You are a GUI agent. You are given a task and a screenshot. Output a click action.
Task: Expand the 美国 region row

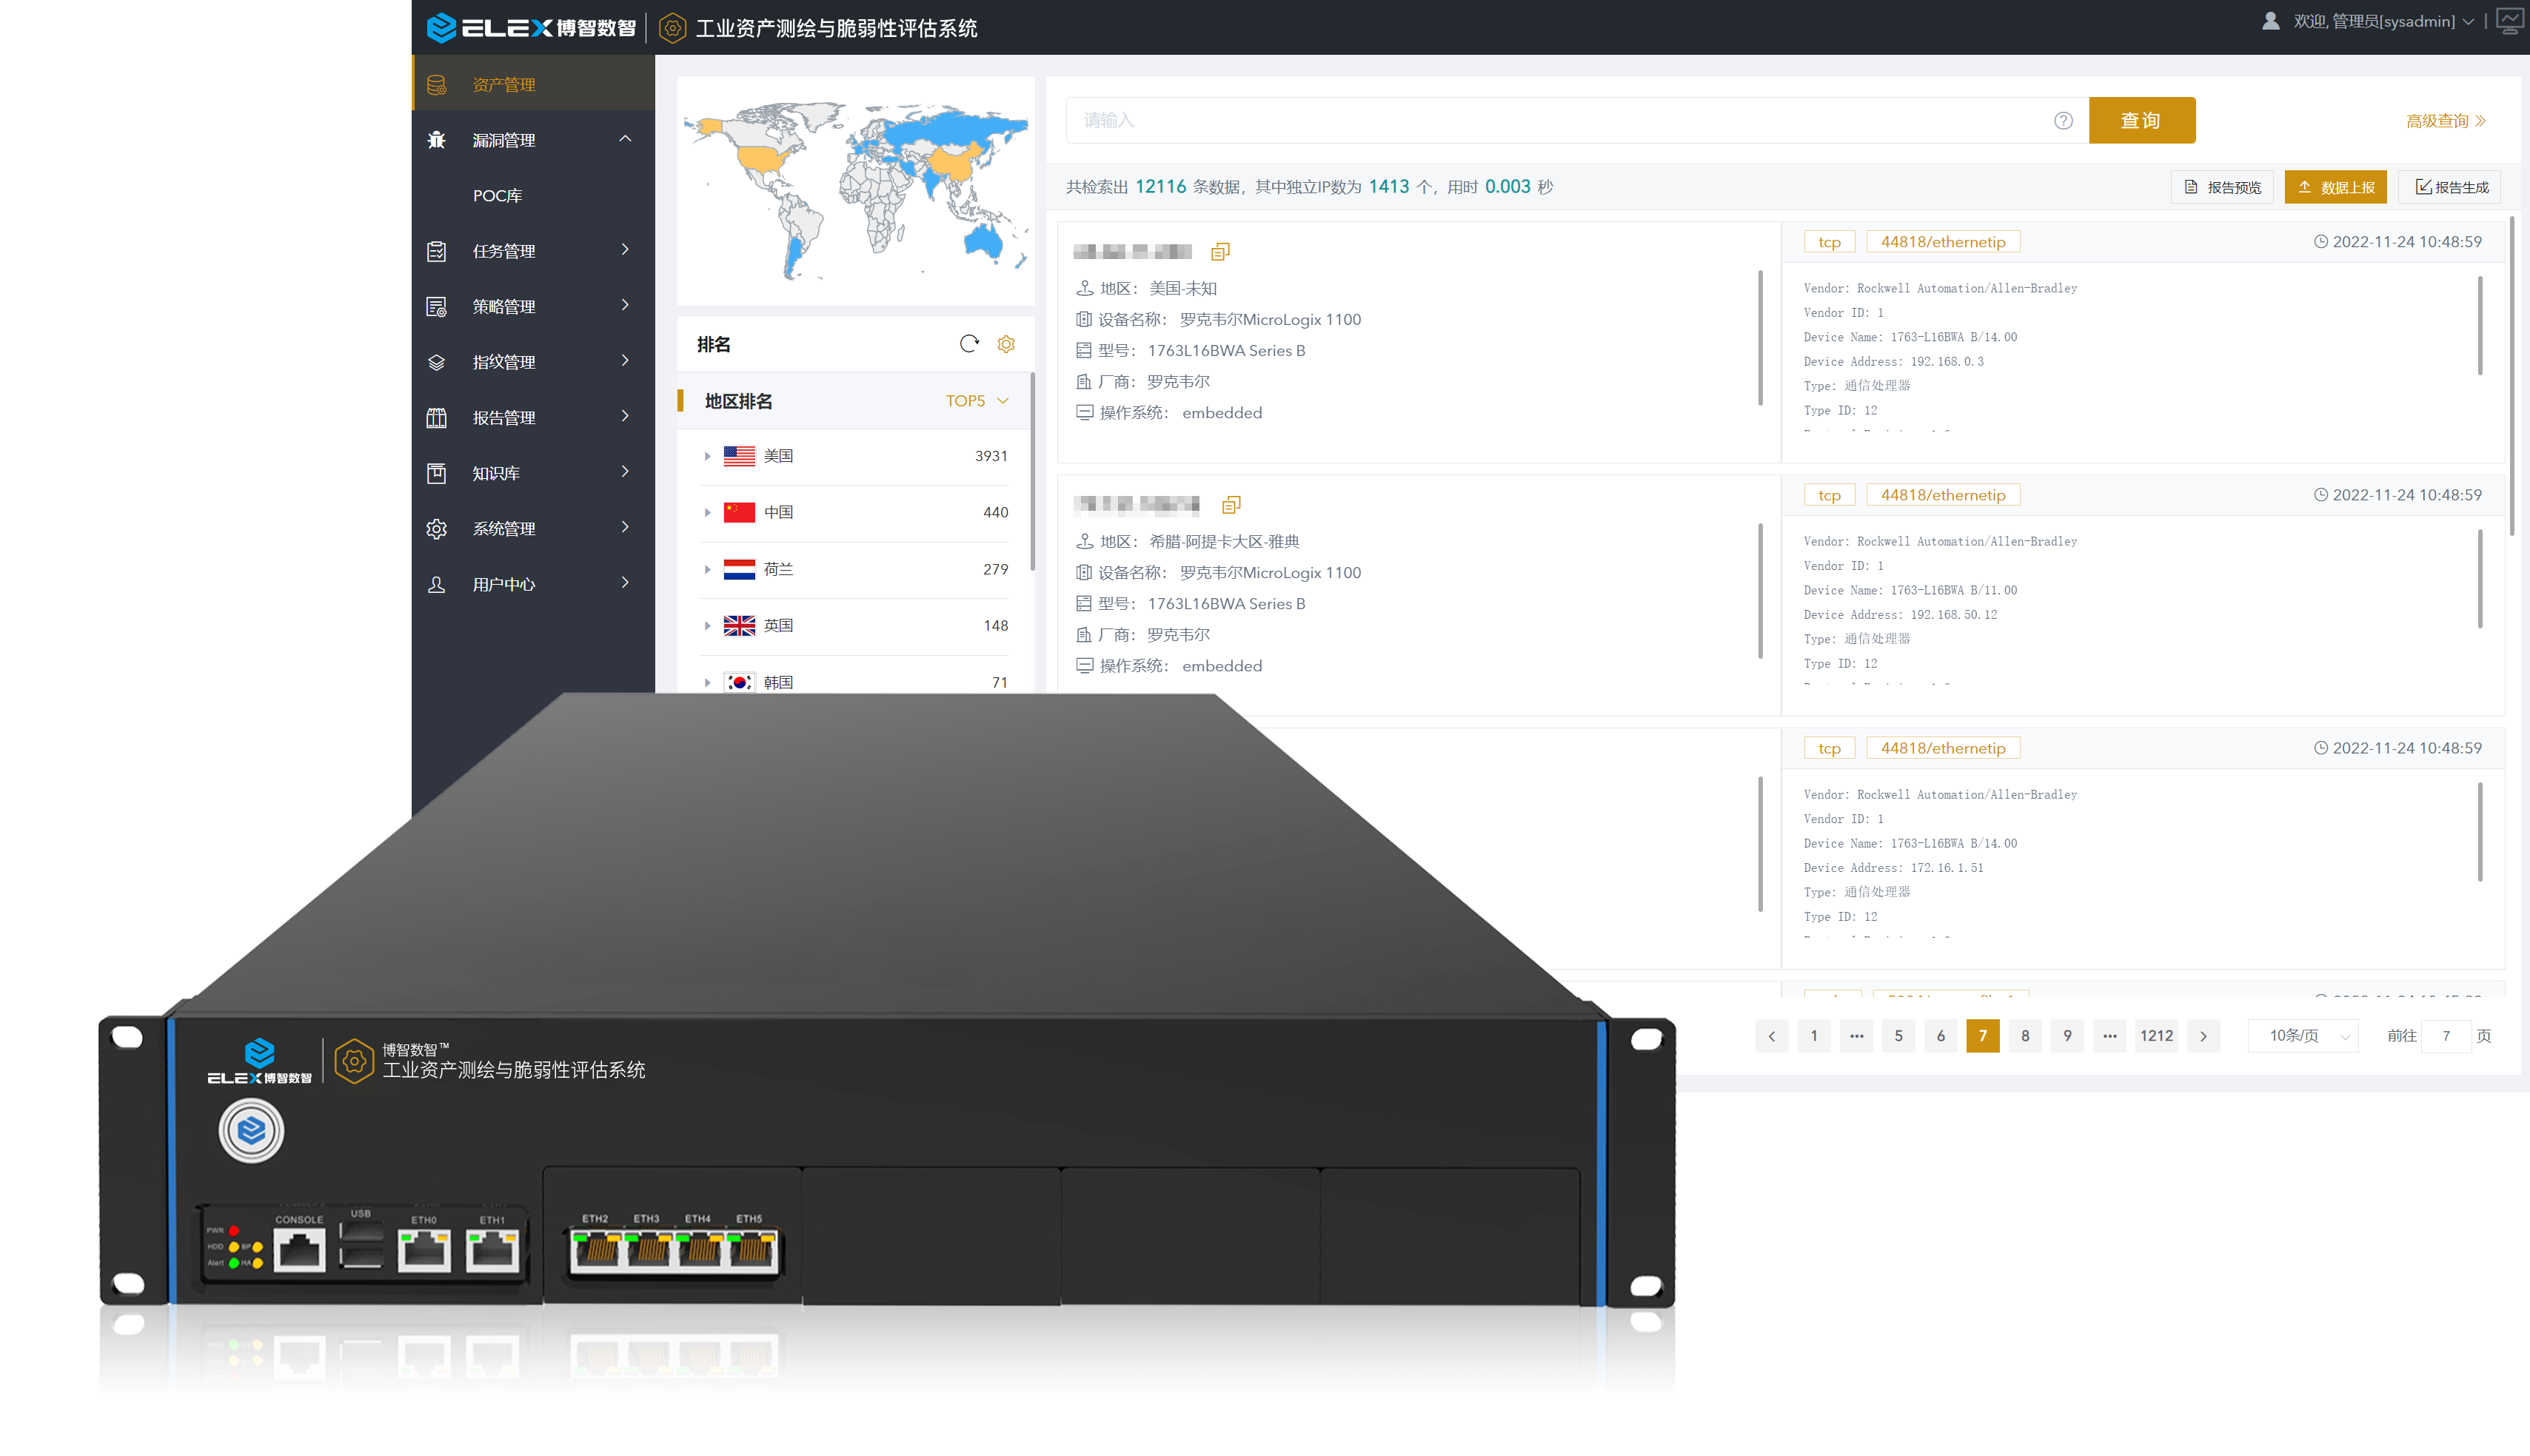[x=707, y=456]
